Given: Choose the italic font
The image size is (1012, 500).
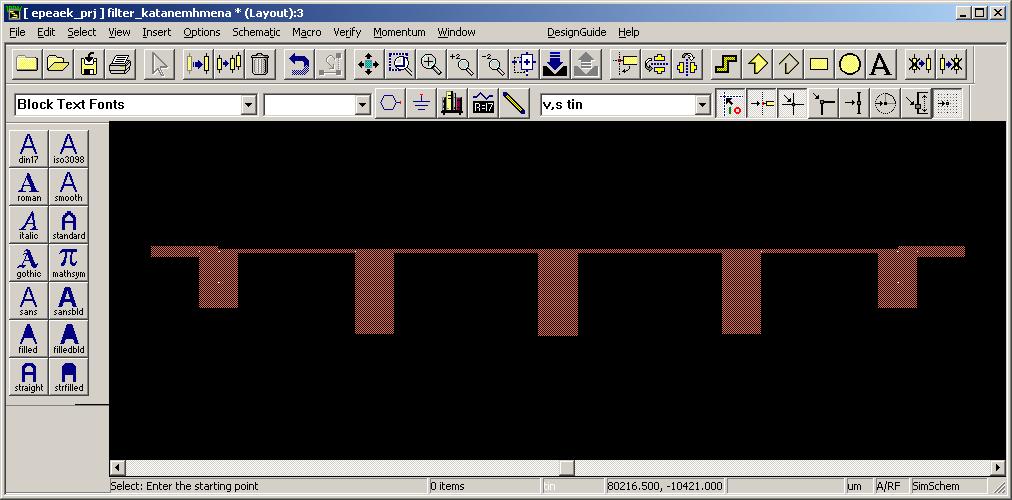Looking at the screenshot, I should [x=29, y=225].
